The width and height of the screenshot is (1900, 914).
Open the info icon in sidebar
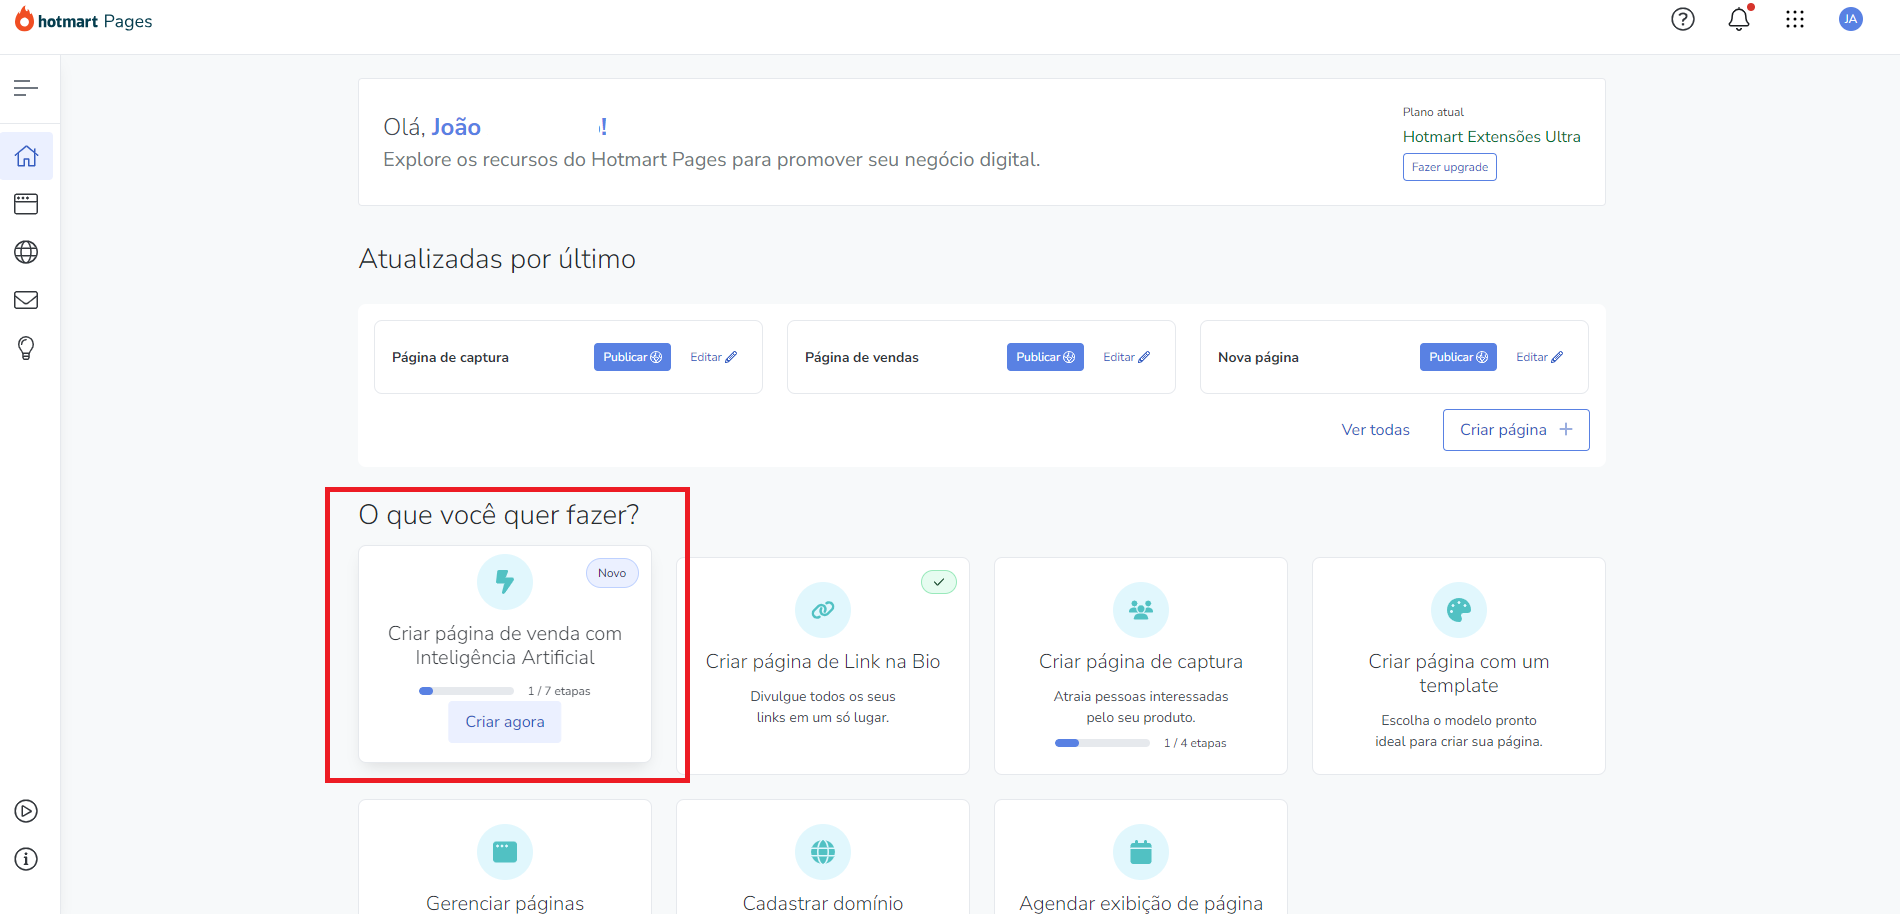pos(26,859)
